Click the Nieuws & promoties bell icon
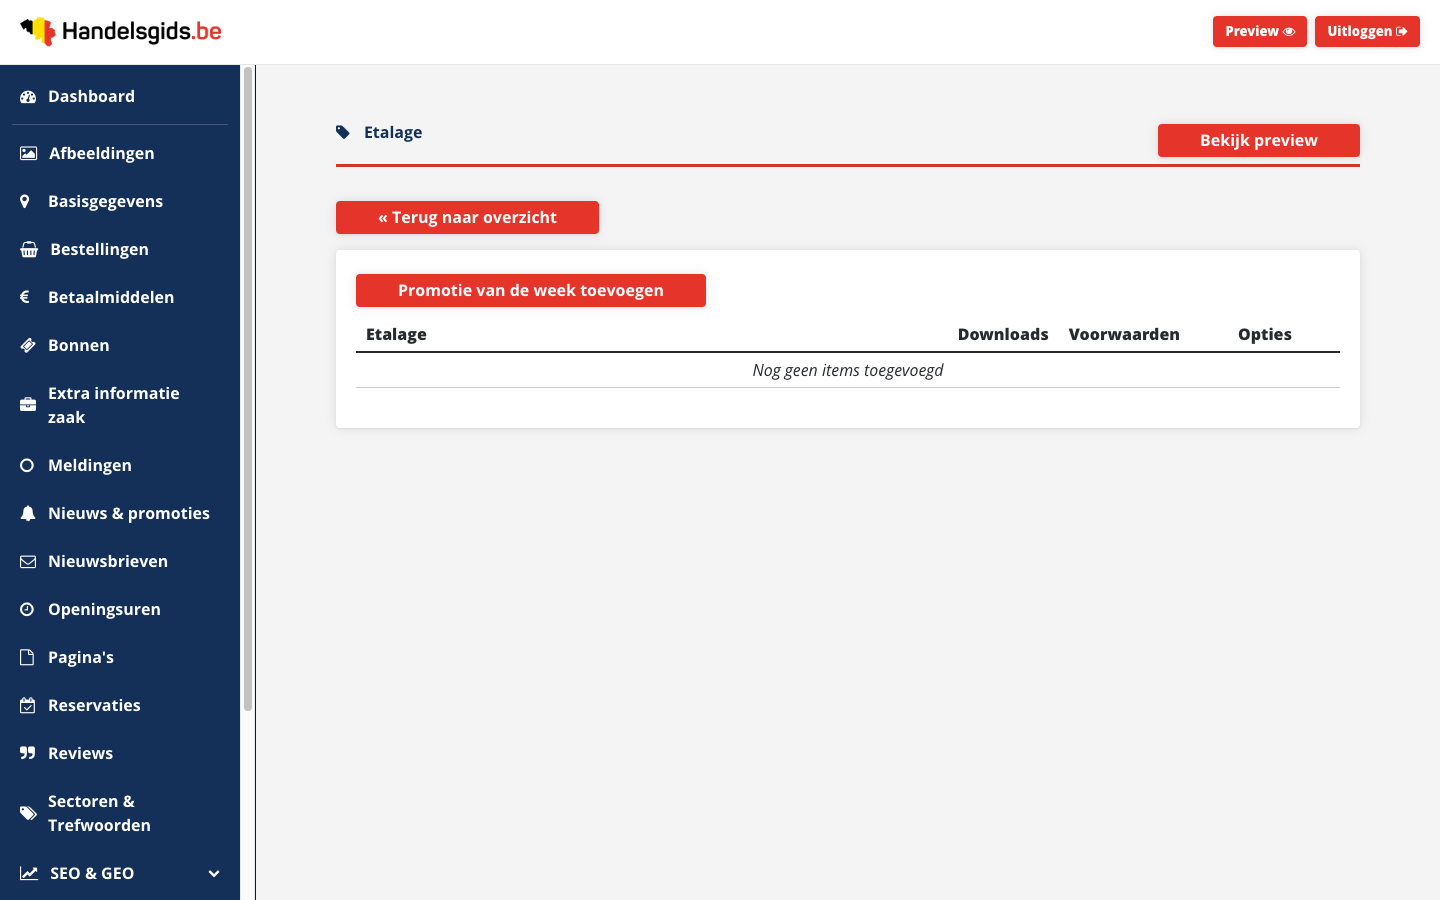 pos(28,513)
